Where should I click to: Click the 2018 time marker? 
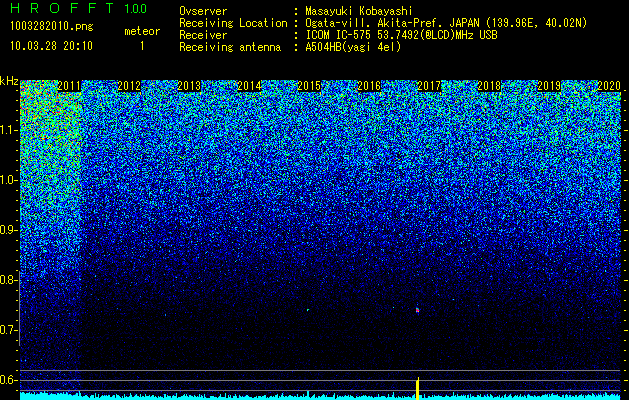[x=489, y=86]
